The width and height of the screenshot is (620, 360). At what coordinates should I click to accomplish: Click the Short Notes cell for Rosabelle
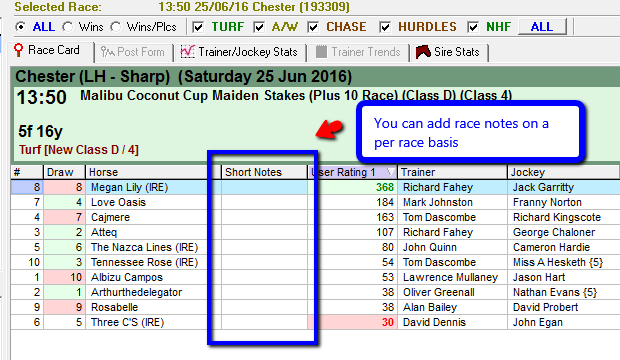[264, 307]
